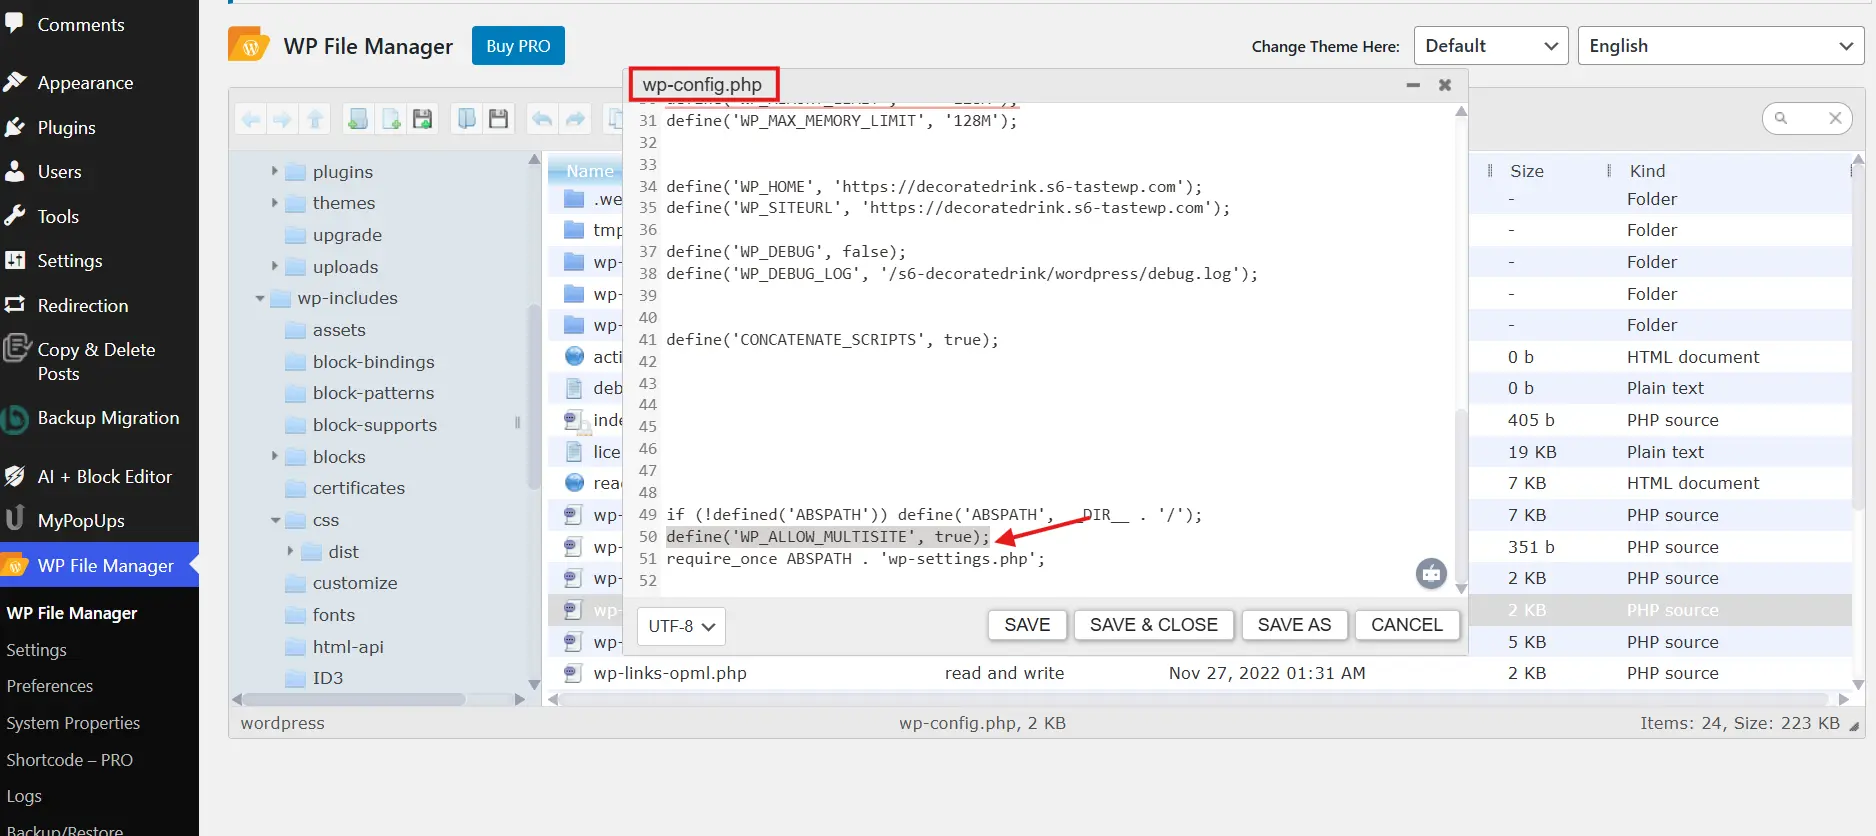The height and width of the screenshot is (836, 1876).
Task: Select the fonts folder in tree
Action: 334,615
